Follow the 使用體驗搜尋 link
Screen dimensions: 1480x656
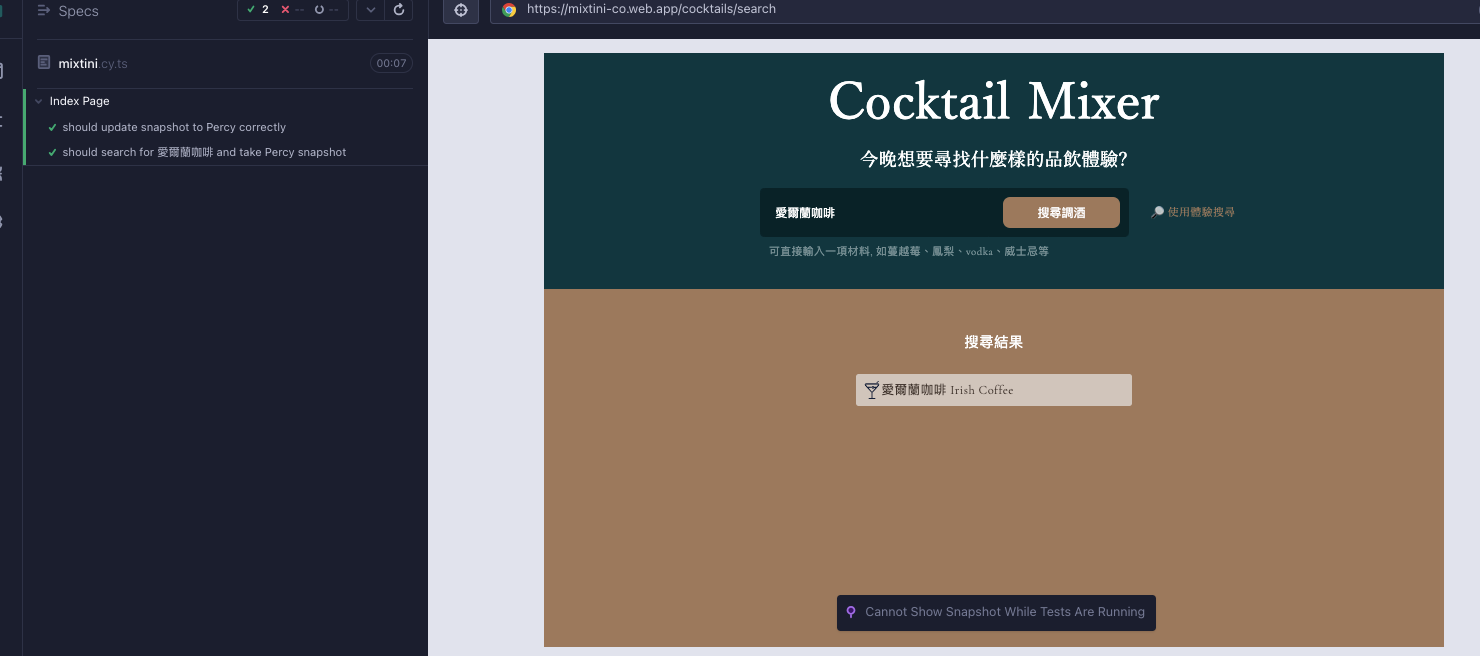point(1200,212)
